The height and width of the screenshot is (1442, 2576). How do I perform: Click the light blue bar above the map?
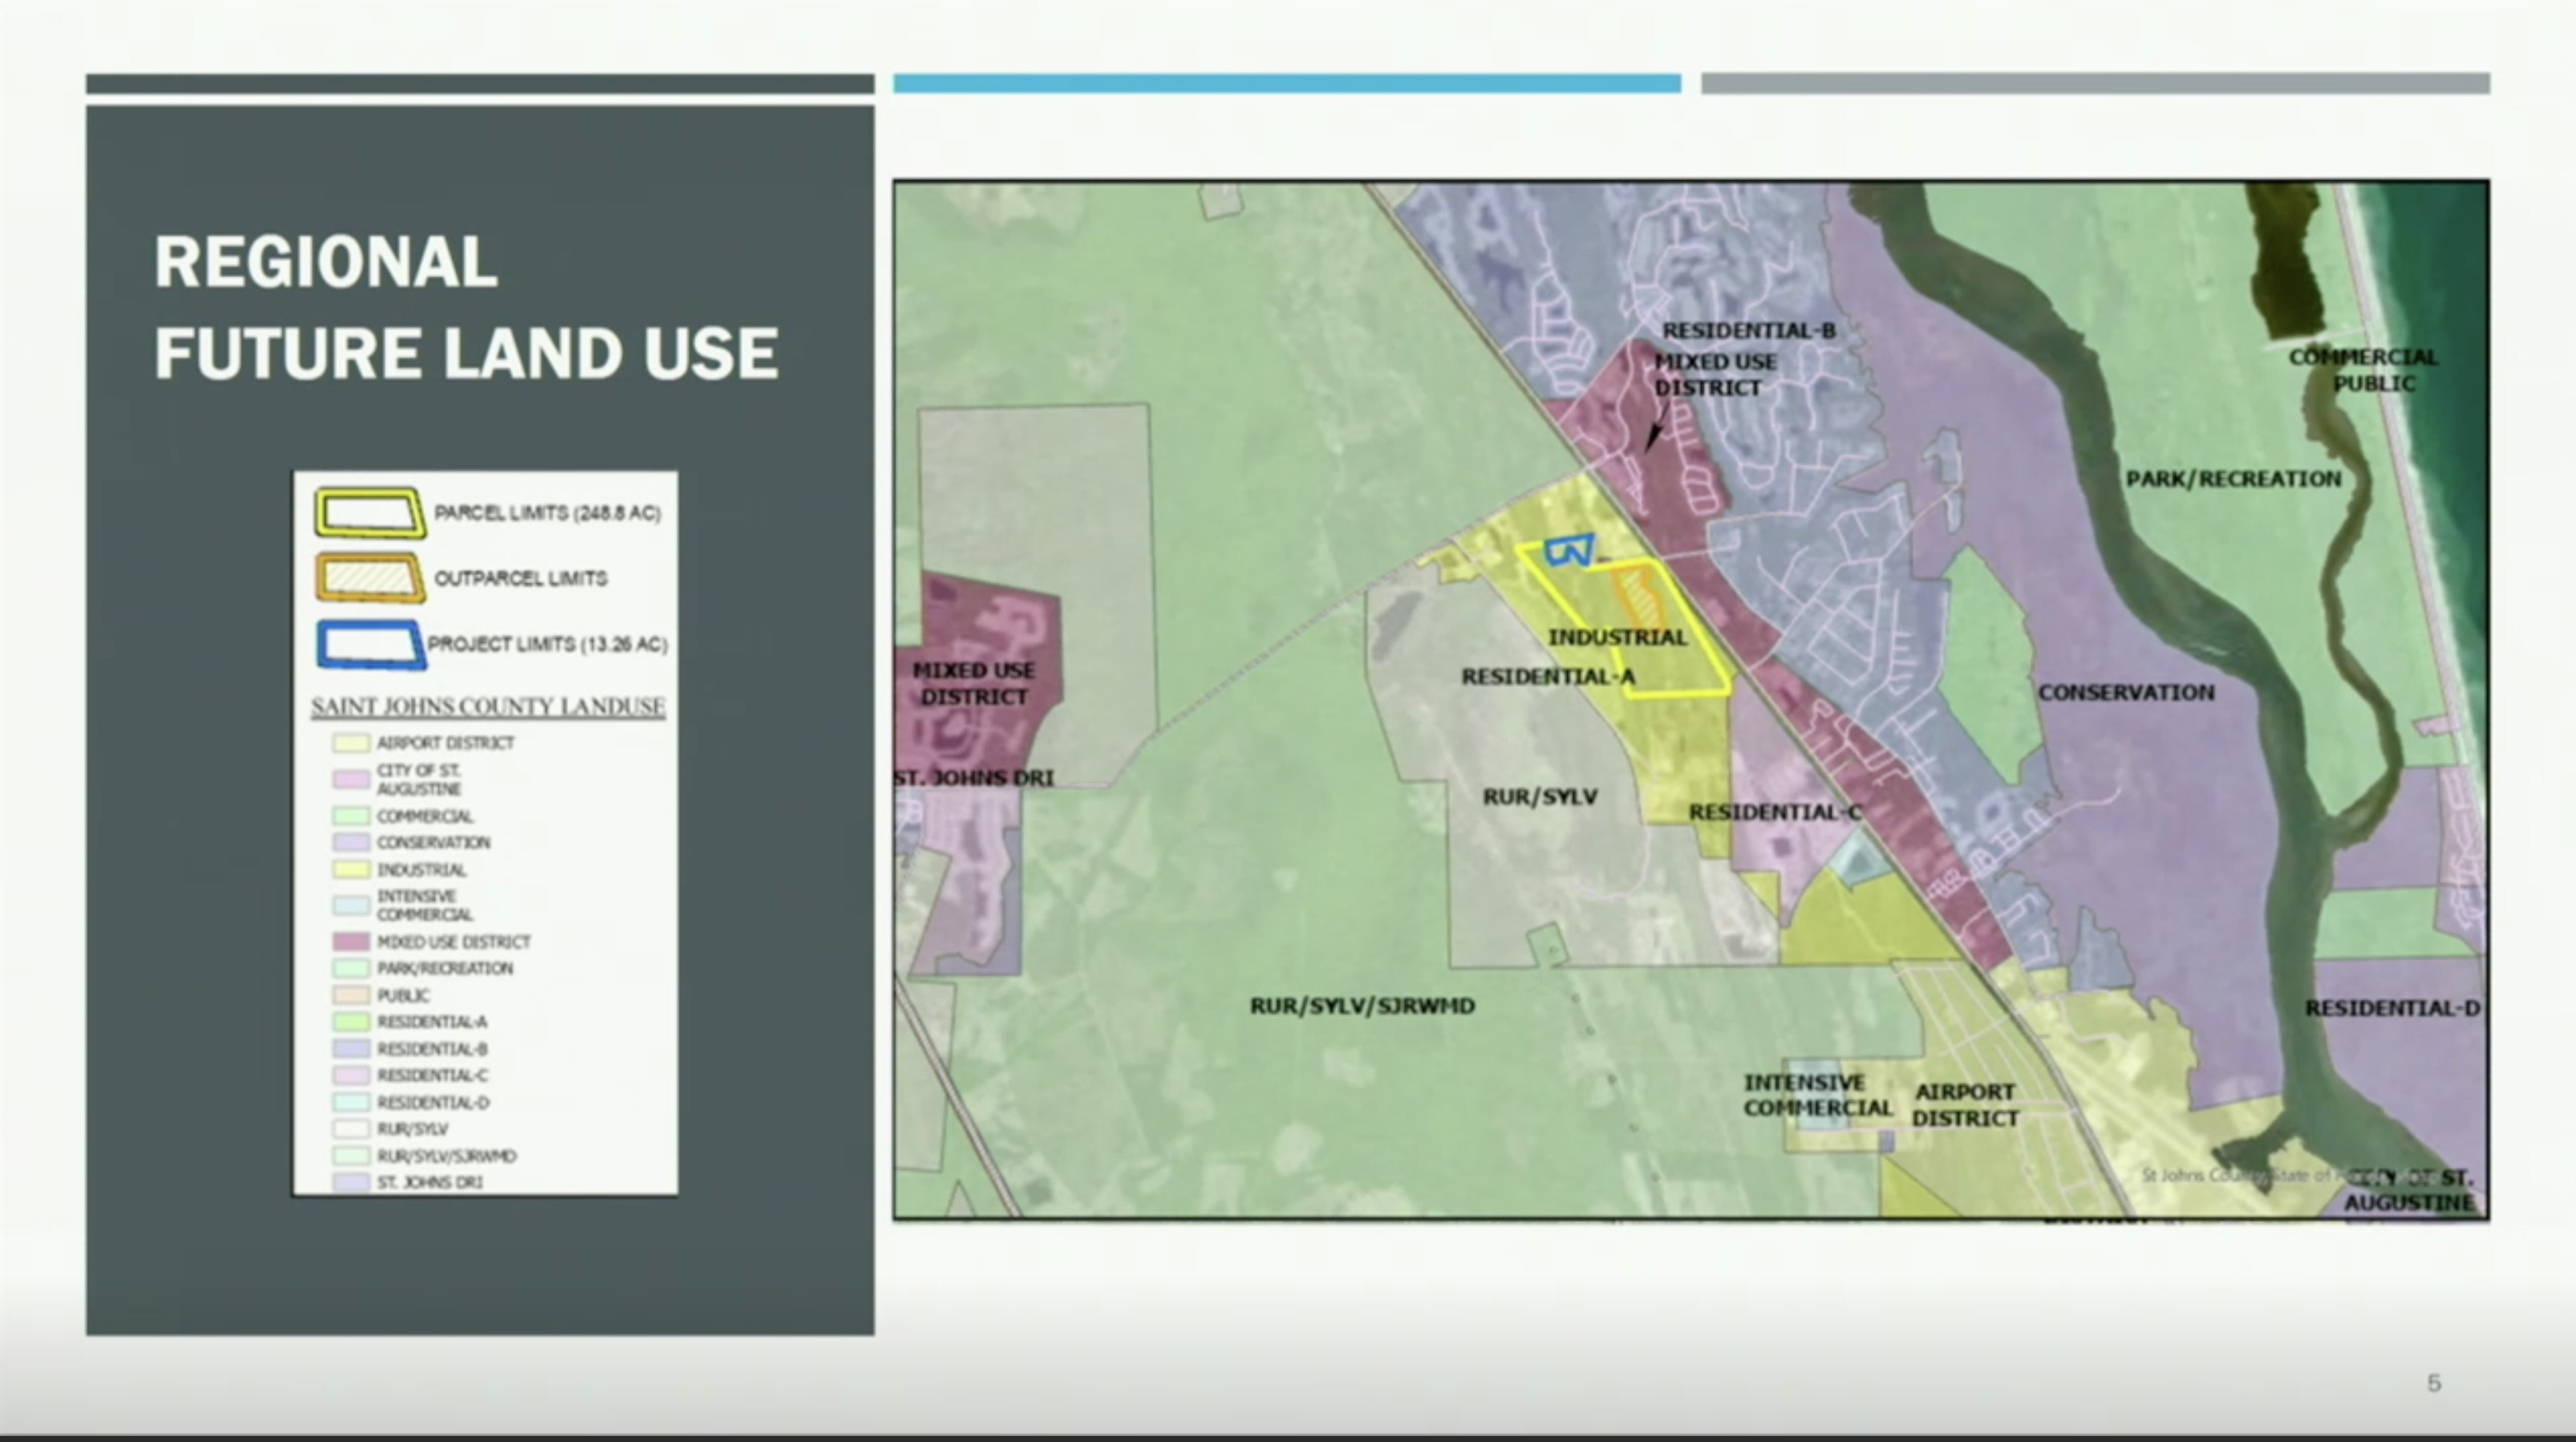pyautogui.click(x=1286, y=84)
